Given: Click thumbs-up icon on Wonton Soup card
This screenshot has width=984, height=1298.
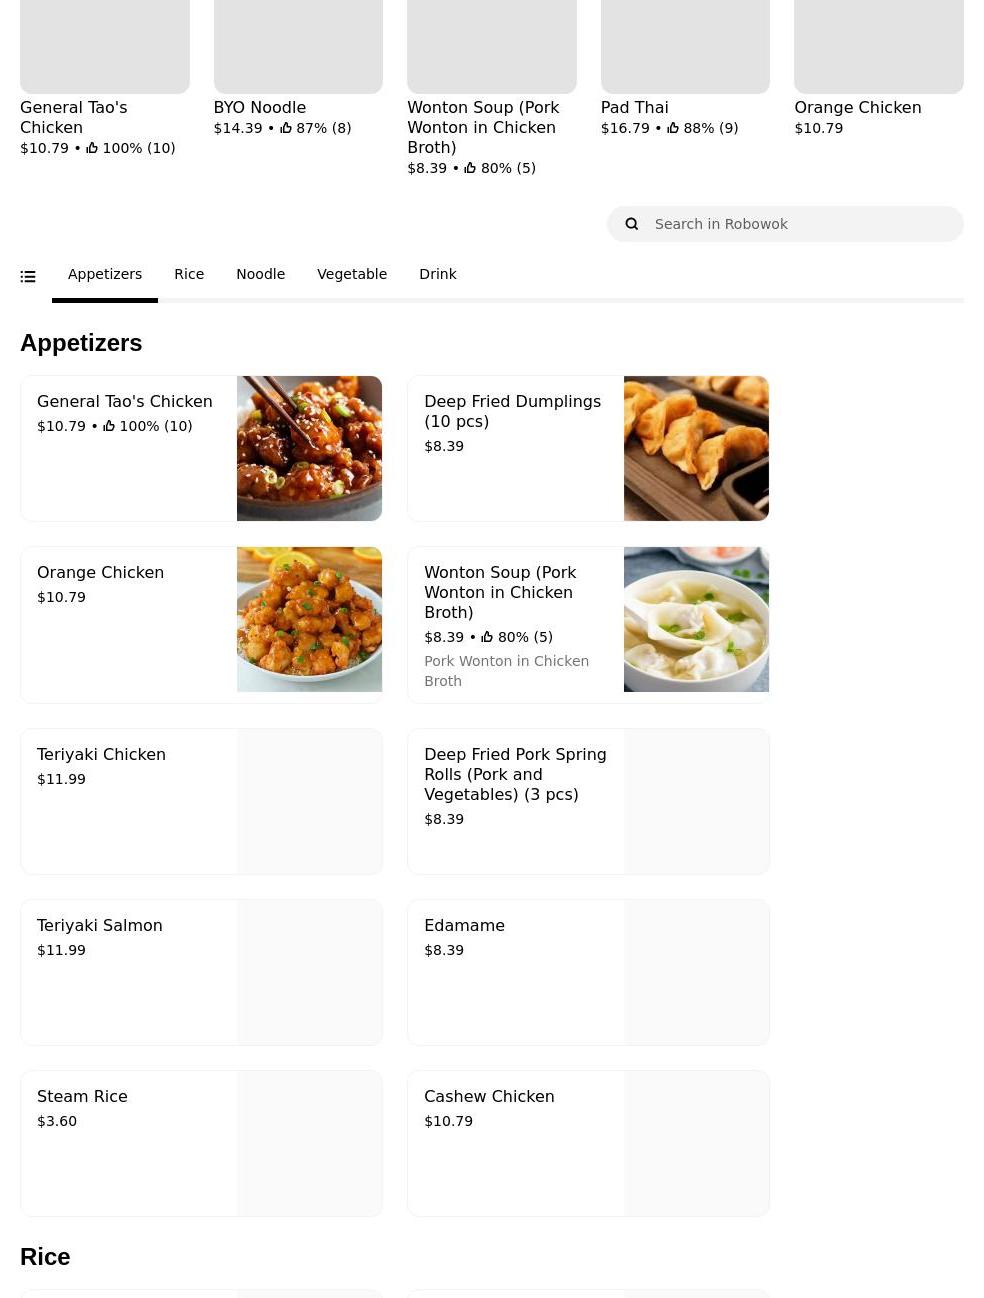Looking at the screenshot, I should click(487, 637).
